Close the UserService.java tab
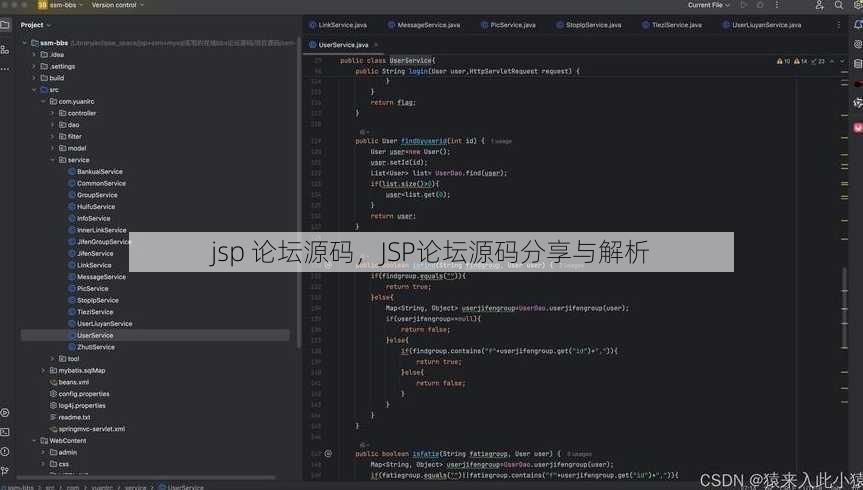This screenshot has height=490, width=863. [x=376, y=45]
